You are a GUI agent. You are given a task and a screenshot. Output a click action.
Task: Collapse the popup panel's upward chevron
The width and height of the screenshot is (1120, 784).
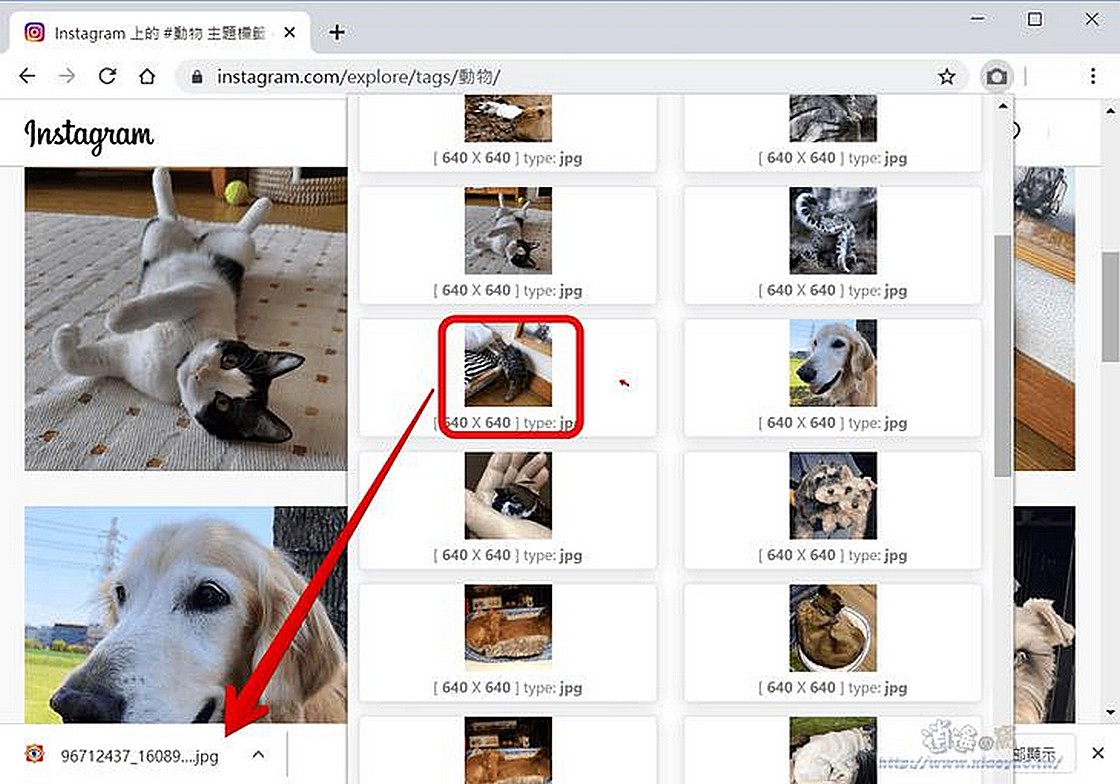1002,107
